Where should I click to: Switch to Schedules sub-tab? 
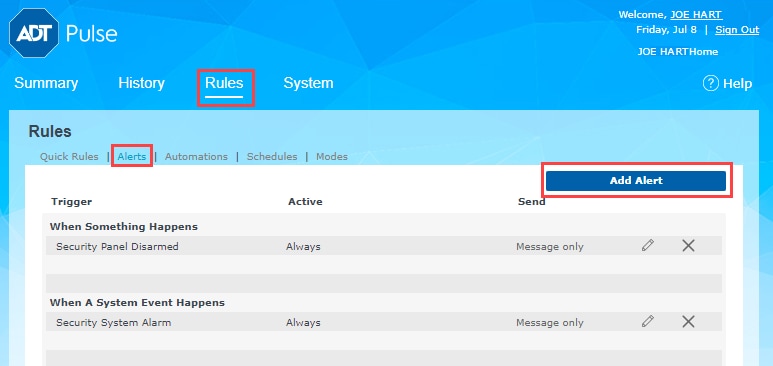272,156
